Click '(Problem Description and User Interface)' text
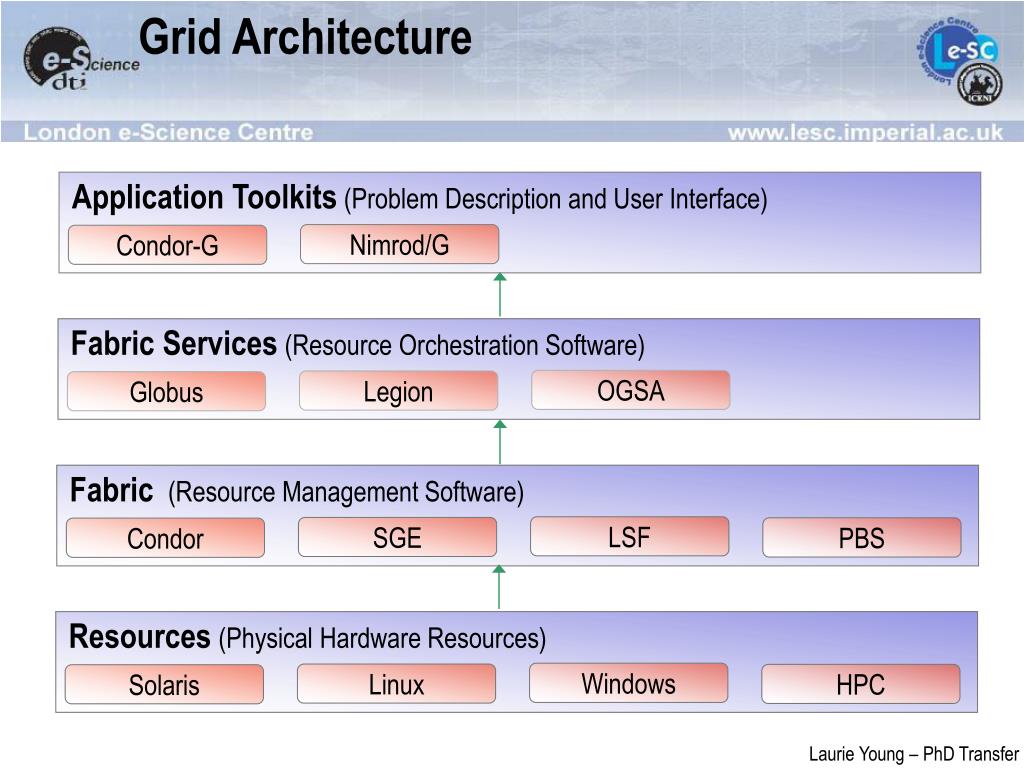Image resolution: width=1024 pixels, height=768 pixels. 556,199
